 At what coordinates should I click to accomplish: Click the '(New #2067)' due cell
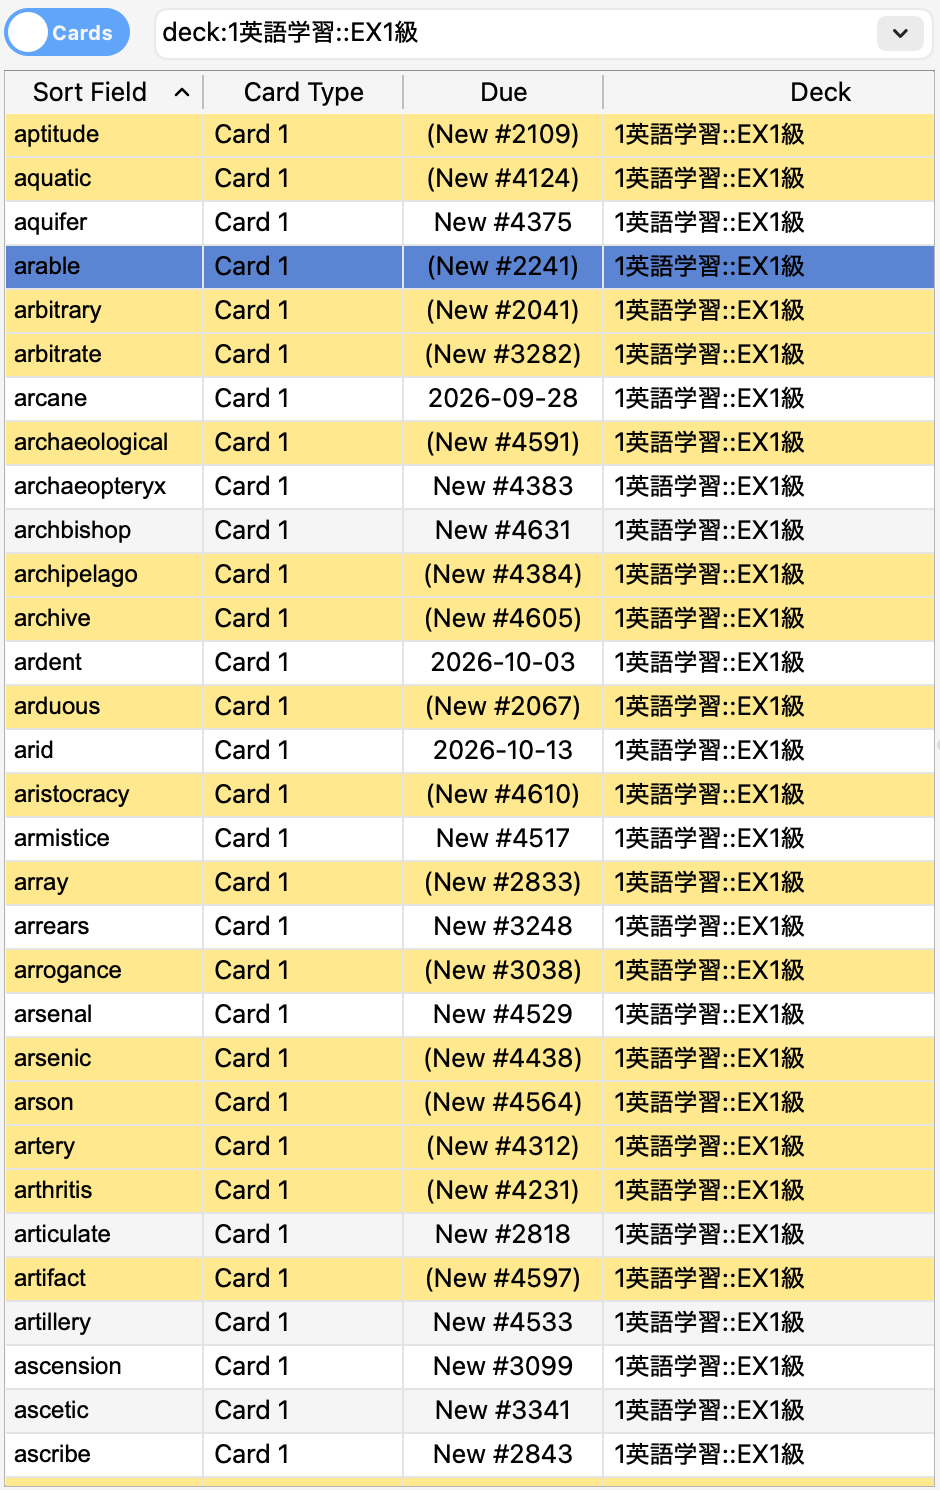click(503, 706)
